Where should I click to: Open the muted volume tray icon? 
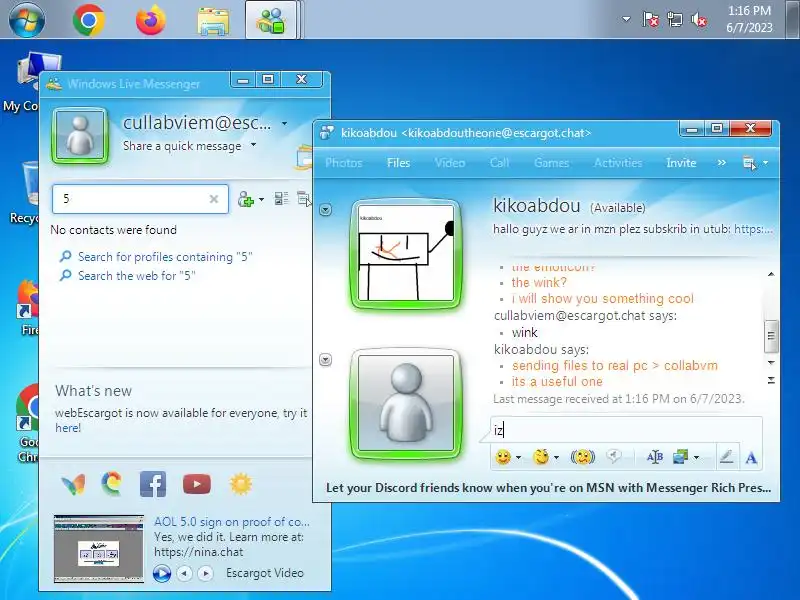coord(698,19)
